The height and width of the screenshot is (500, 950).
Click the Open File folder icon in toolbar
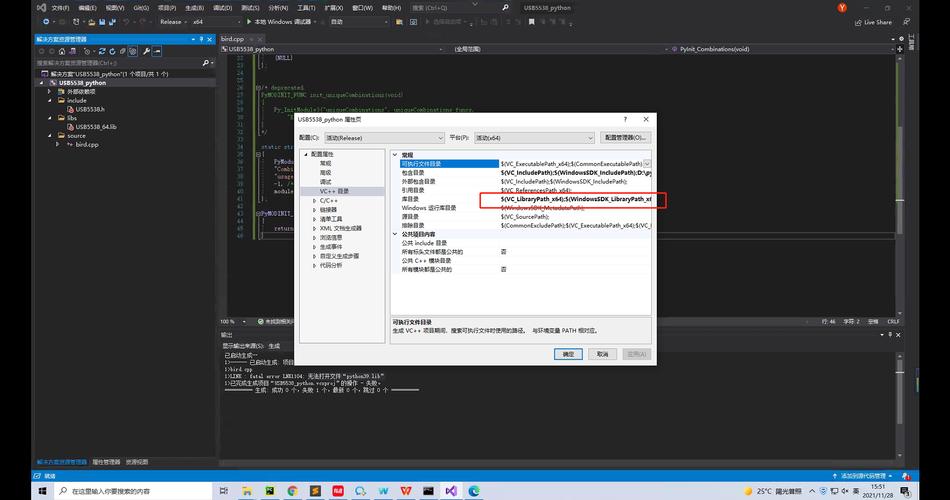[x=91, y=22]
